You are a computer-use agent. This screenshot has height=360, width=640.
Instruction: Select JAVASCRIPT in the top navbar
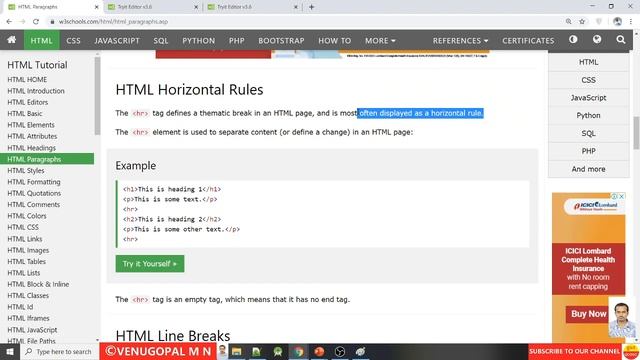[x=117, y=40]
